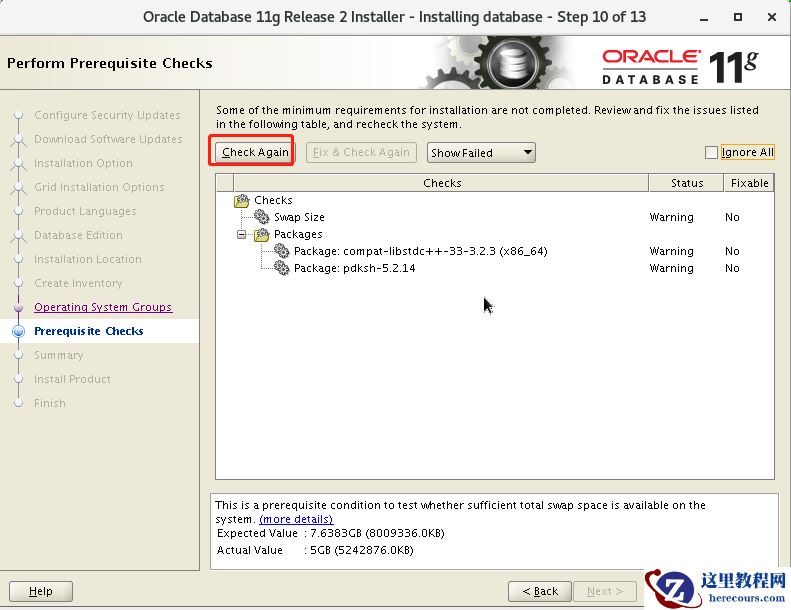Select Package: compat-libstdc++-33-3.2.3 (x86_64) row
The height and width of the screenshot is (610, 791).
pyautogui.click(x=494, y=251)
